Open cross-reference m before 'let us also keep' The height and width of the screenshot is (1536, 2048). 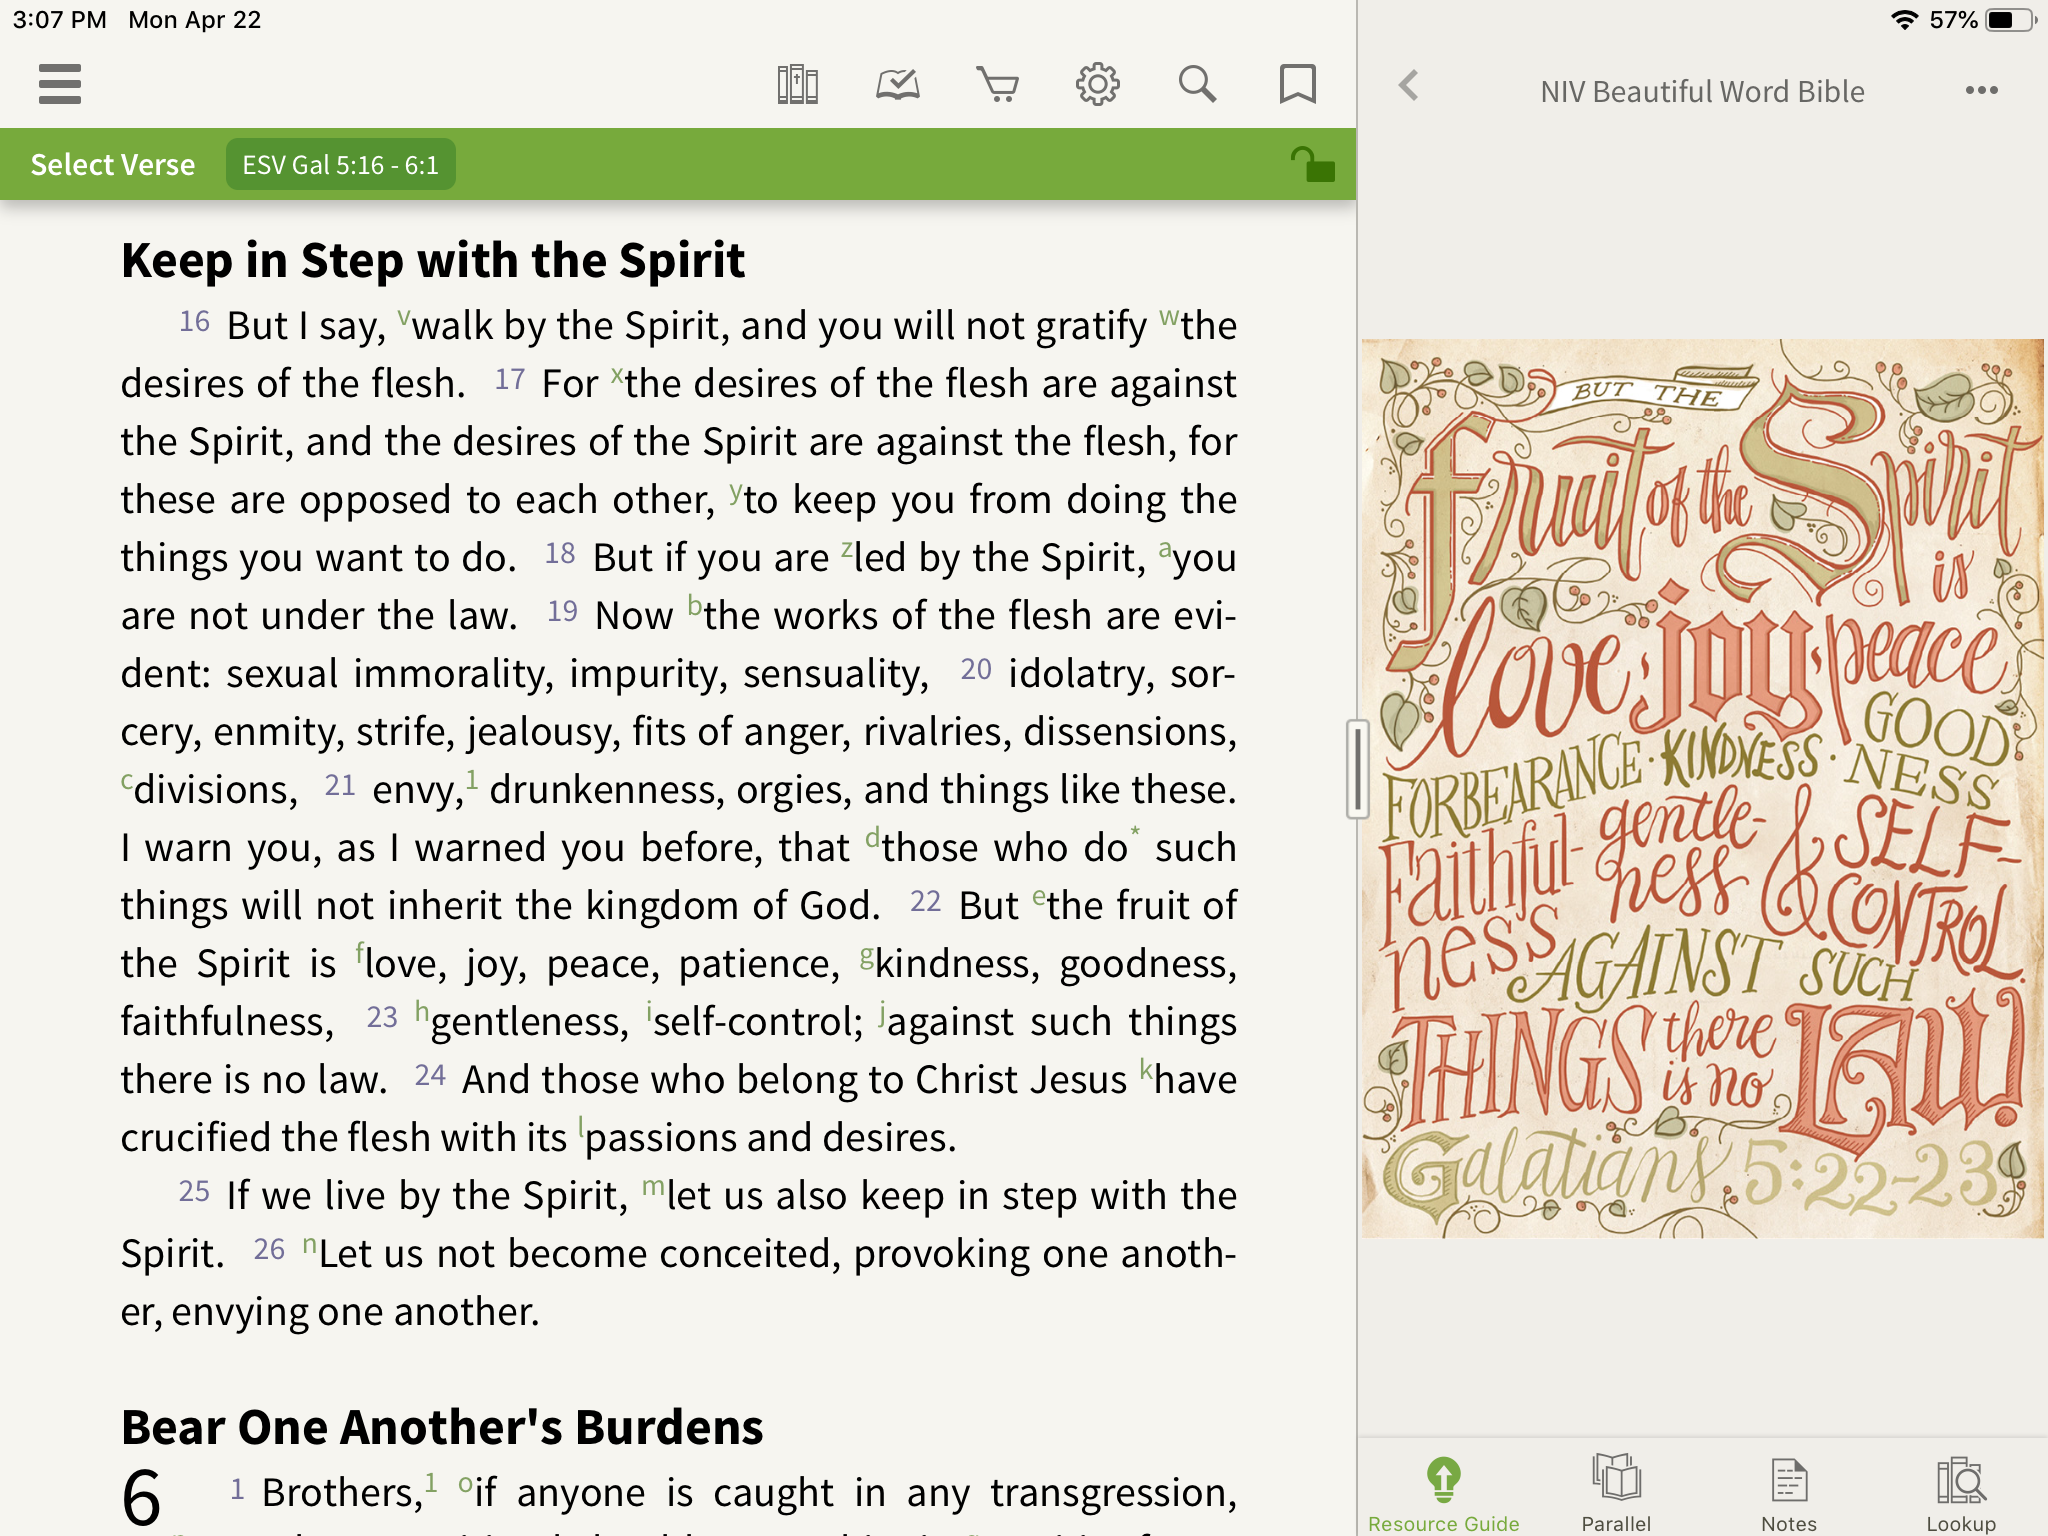(x=653, y=1188)
